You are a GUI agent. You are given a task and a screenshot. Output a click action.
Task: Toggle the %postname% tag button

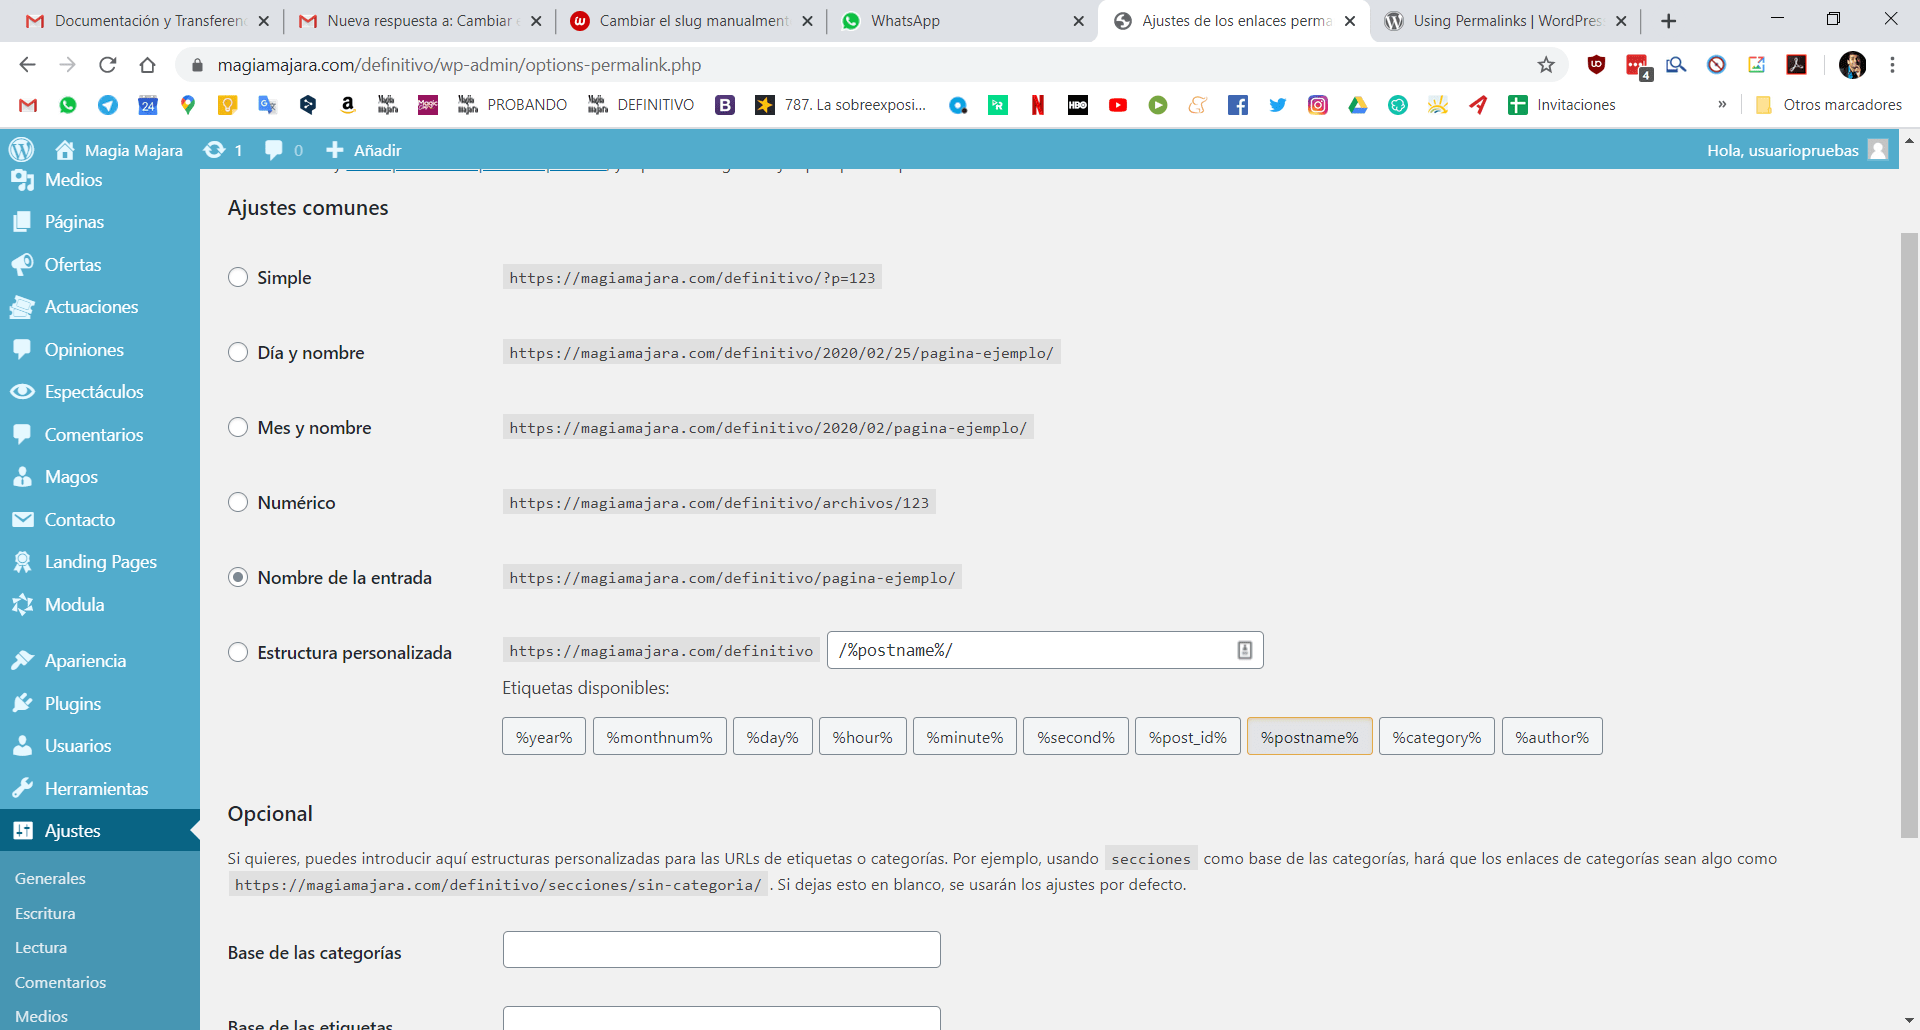pos(1309,737)
